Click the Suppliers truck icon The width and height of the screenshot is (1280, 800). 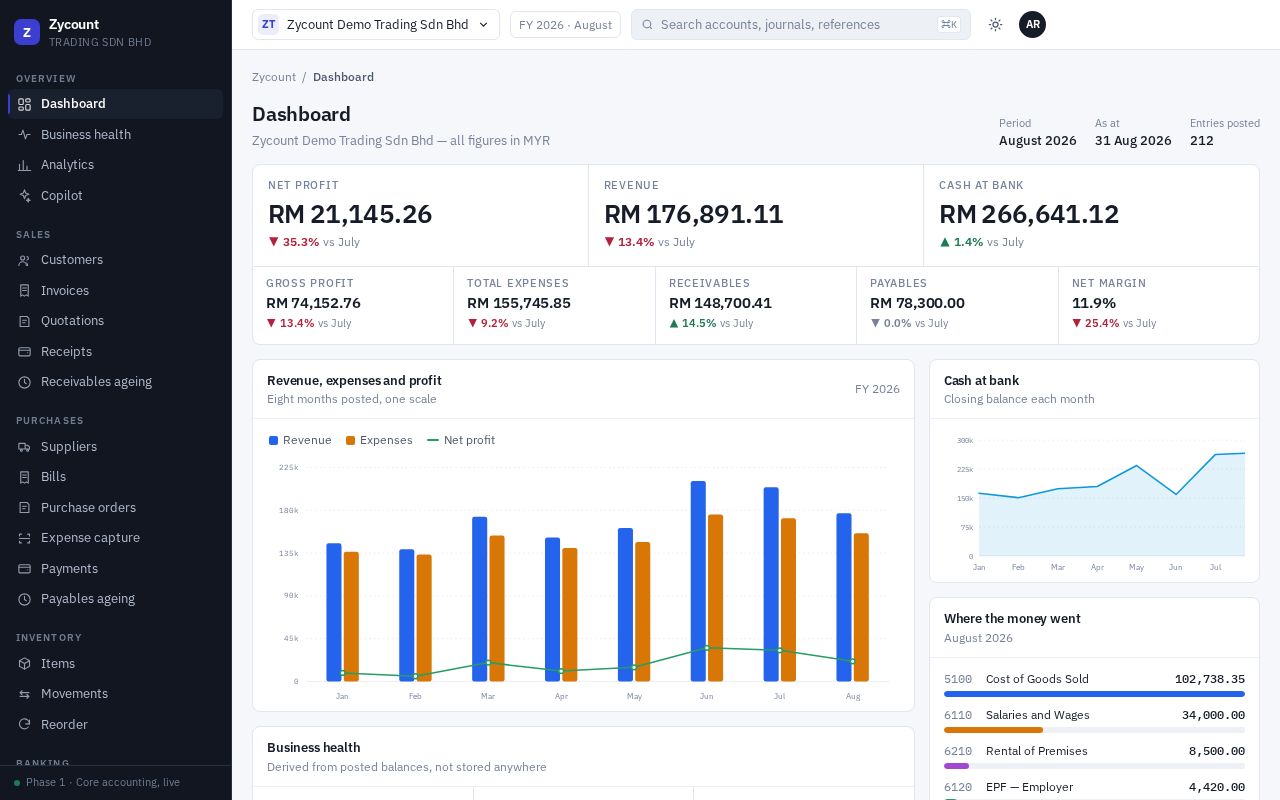point(25,447)
